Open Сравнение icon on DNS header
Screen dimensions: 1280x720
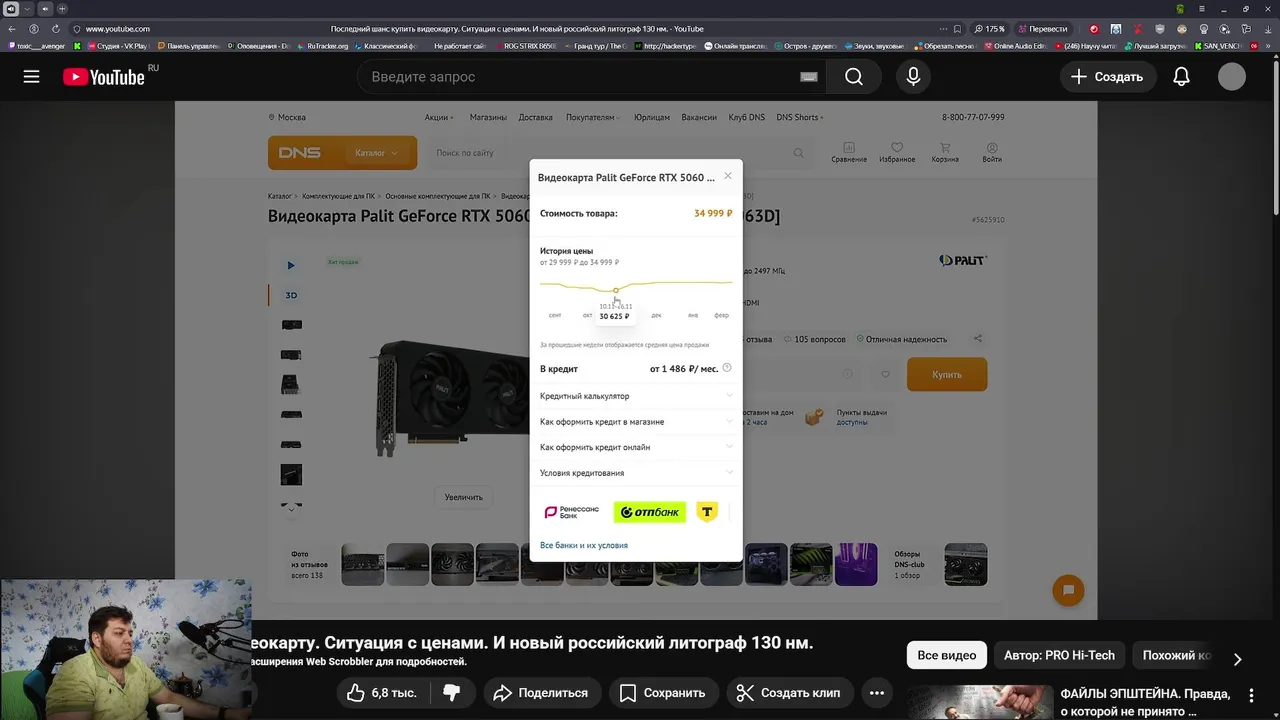tap(849, 153)
